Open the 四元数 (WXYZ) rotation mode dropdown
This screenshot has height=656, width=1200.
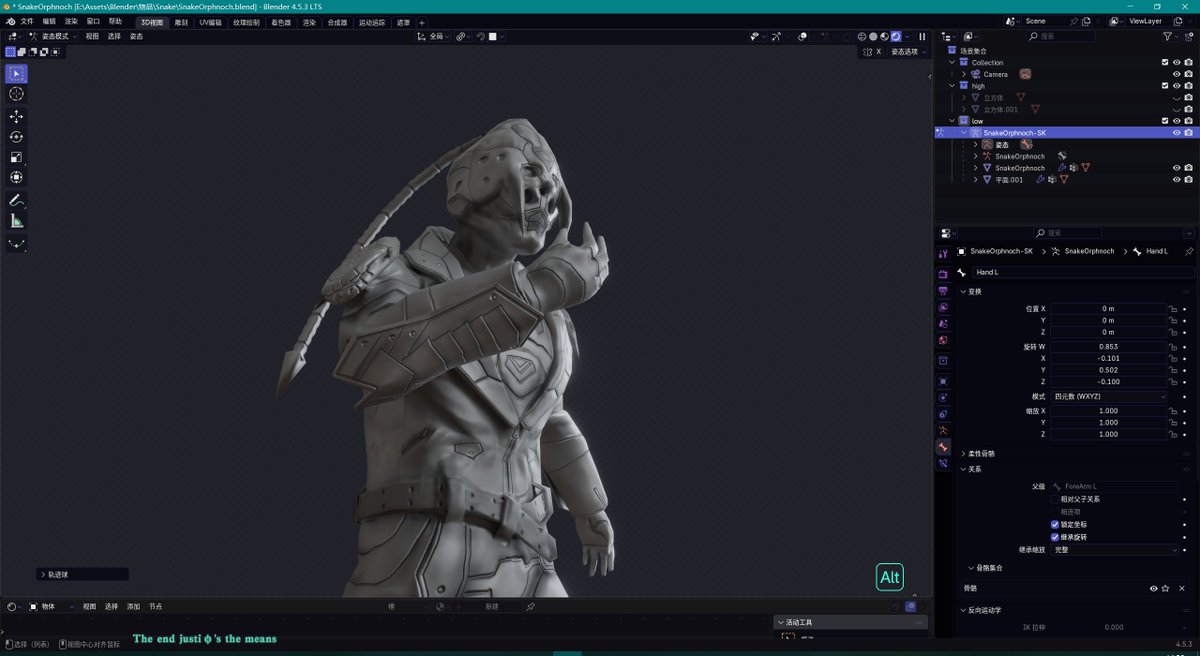pos(1109,396)
